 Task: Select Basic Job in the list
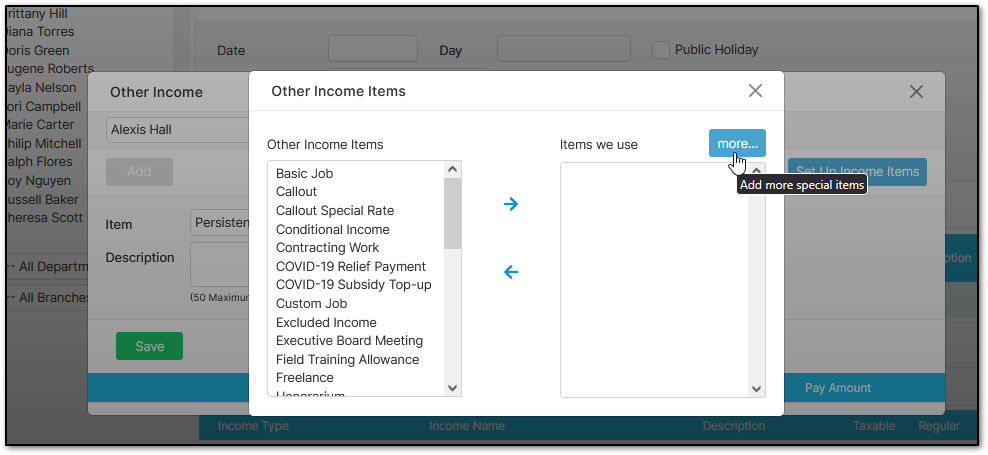(304, 173)
